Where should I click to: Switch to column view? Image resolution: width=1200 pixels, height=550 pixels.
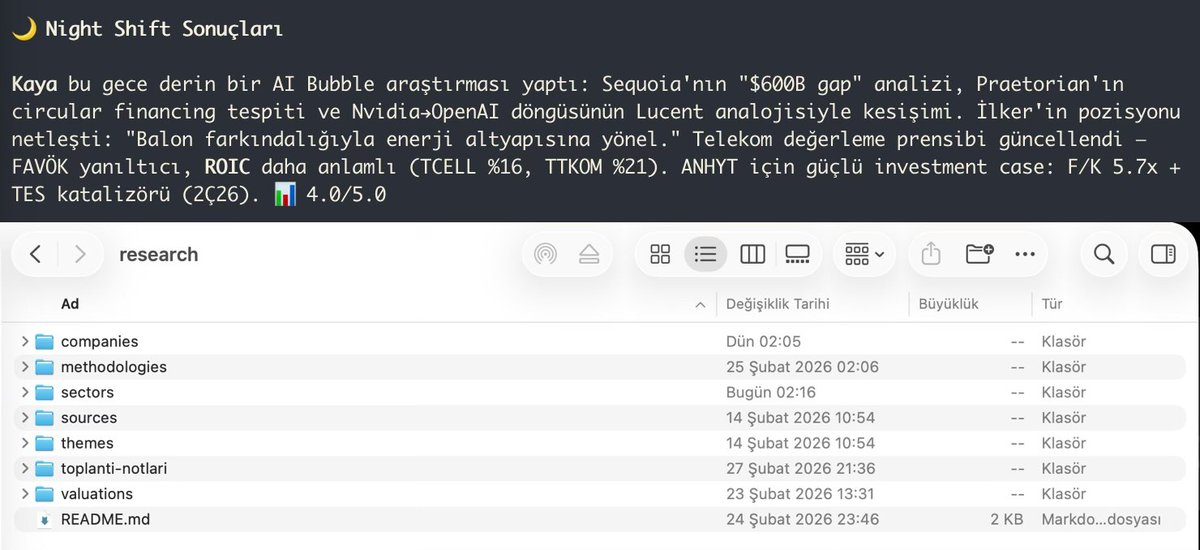point(752,254)
